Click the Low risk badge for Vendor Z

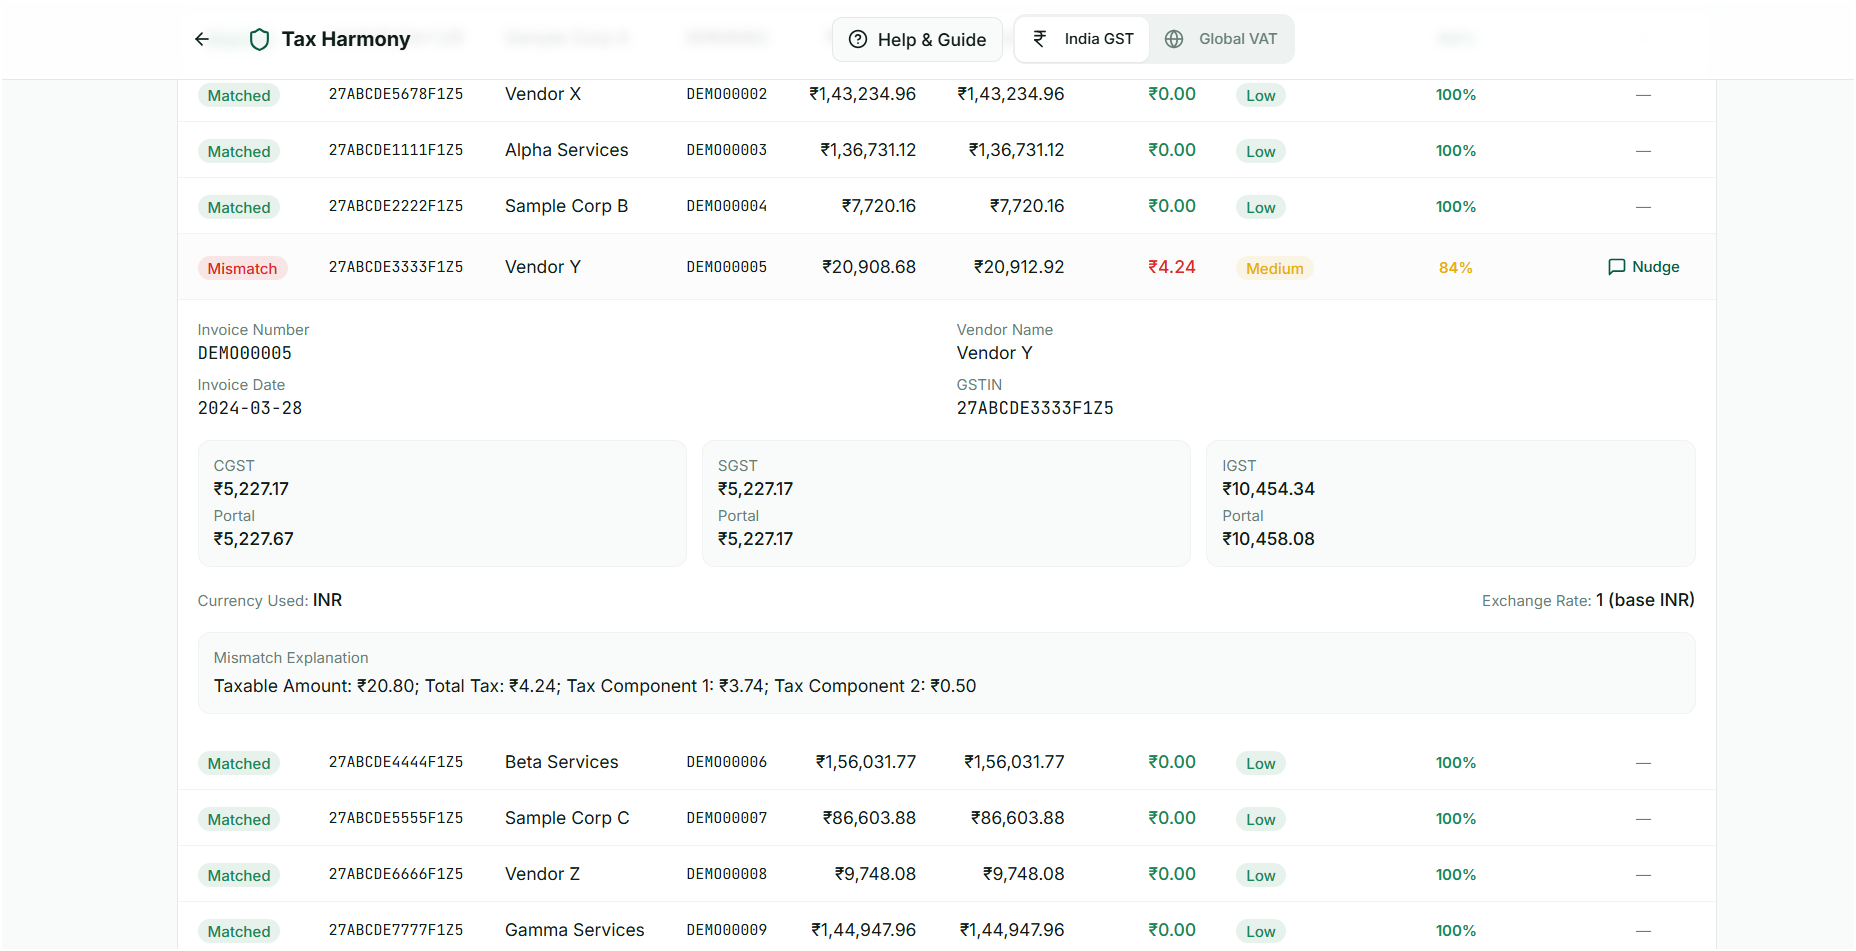(1260, 875)
